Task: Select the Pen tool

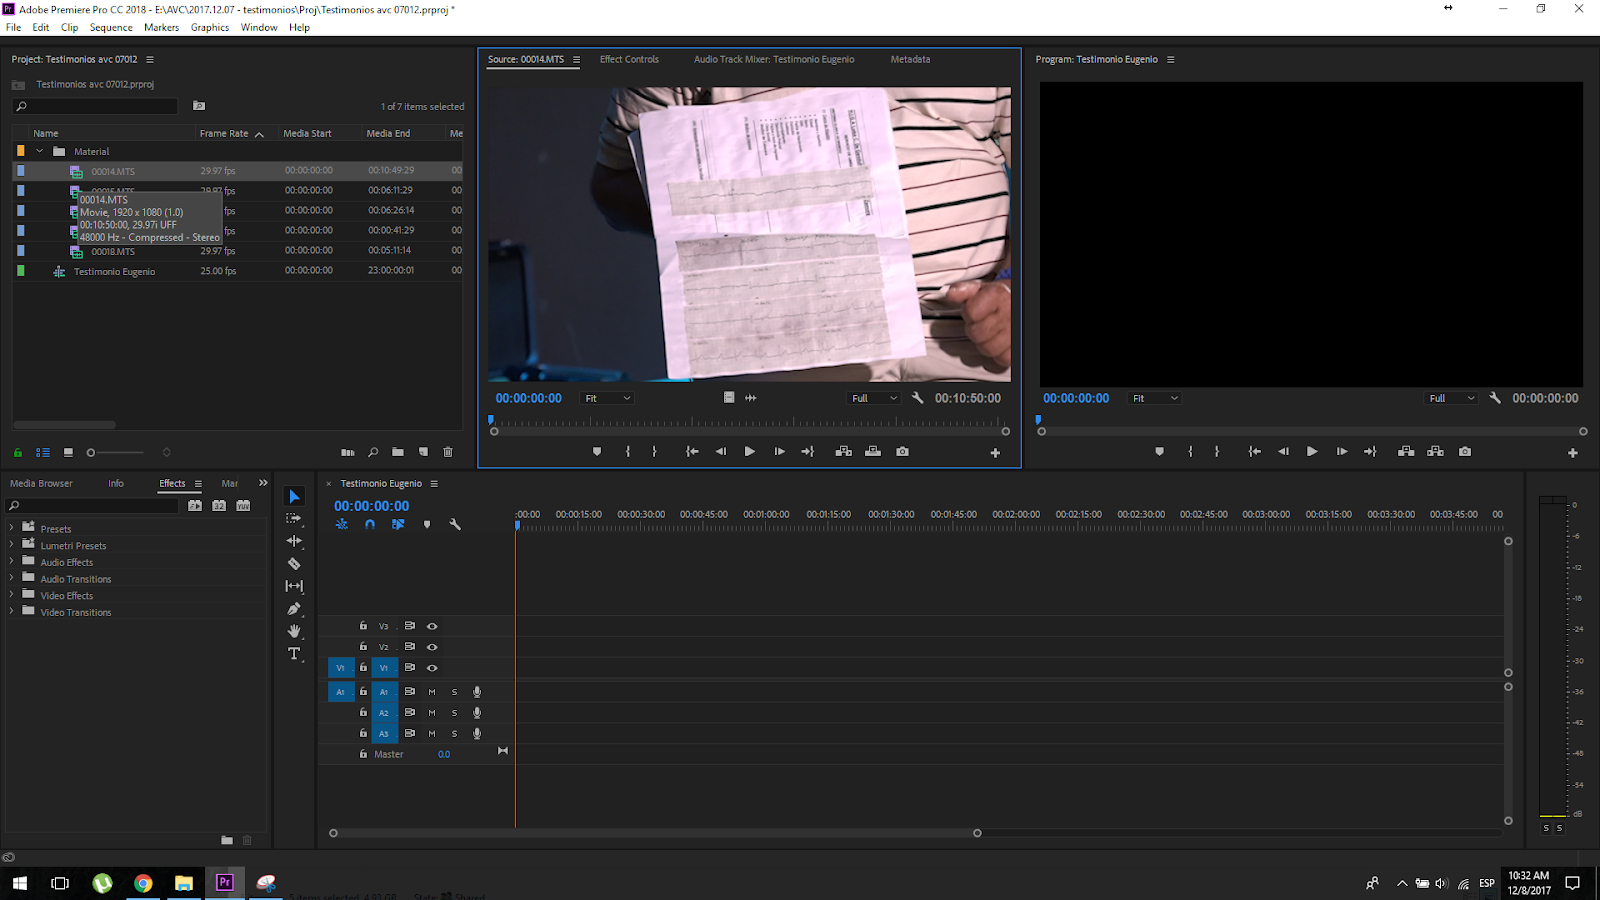Action: coord(294,608)
